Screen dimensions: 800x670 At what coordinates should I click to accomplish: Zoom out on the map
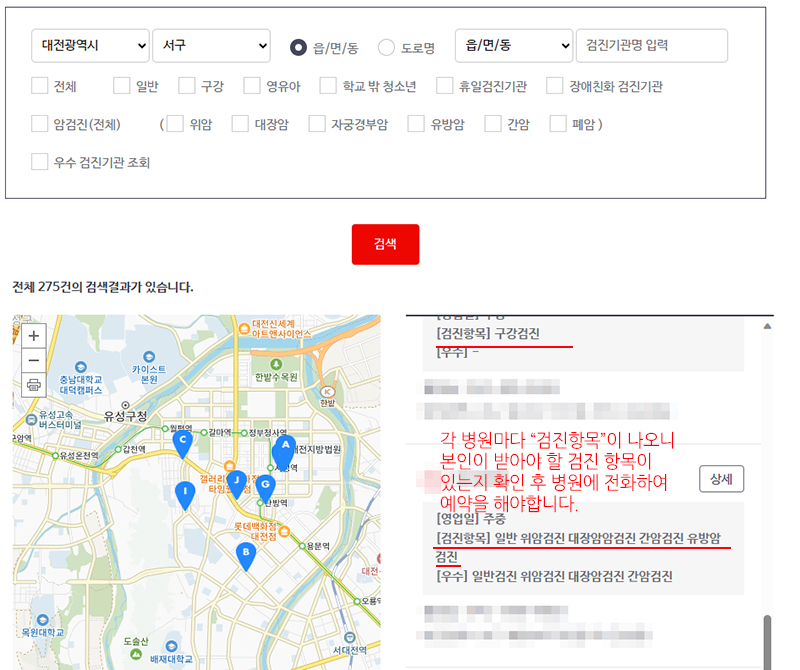(x=34, y=358)
